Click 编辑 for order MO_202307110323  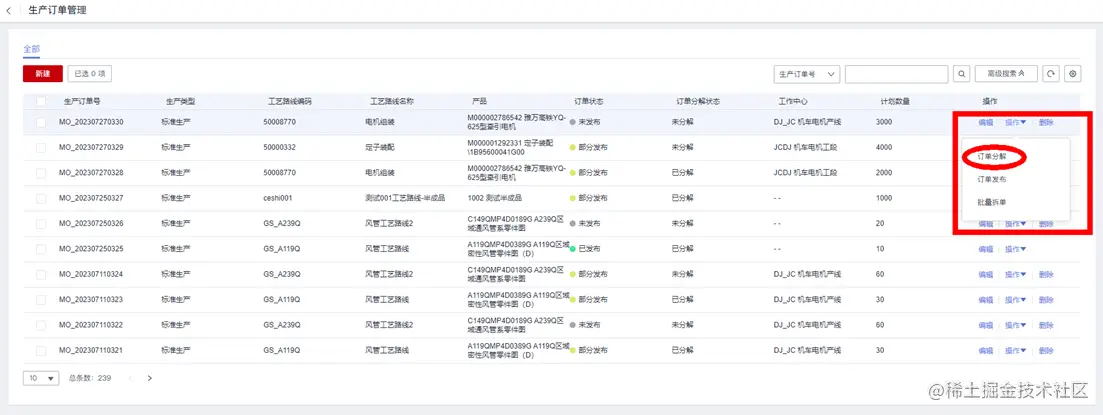tap(986, 300)
